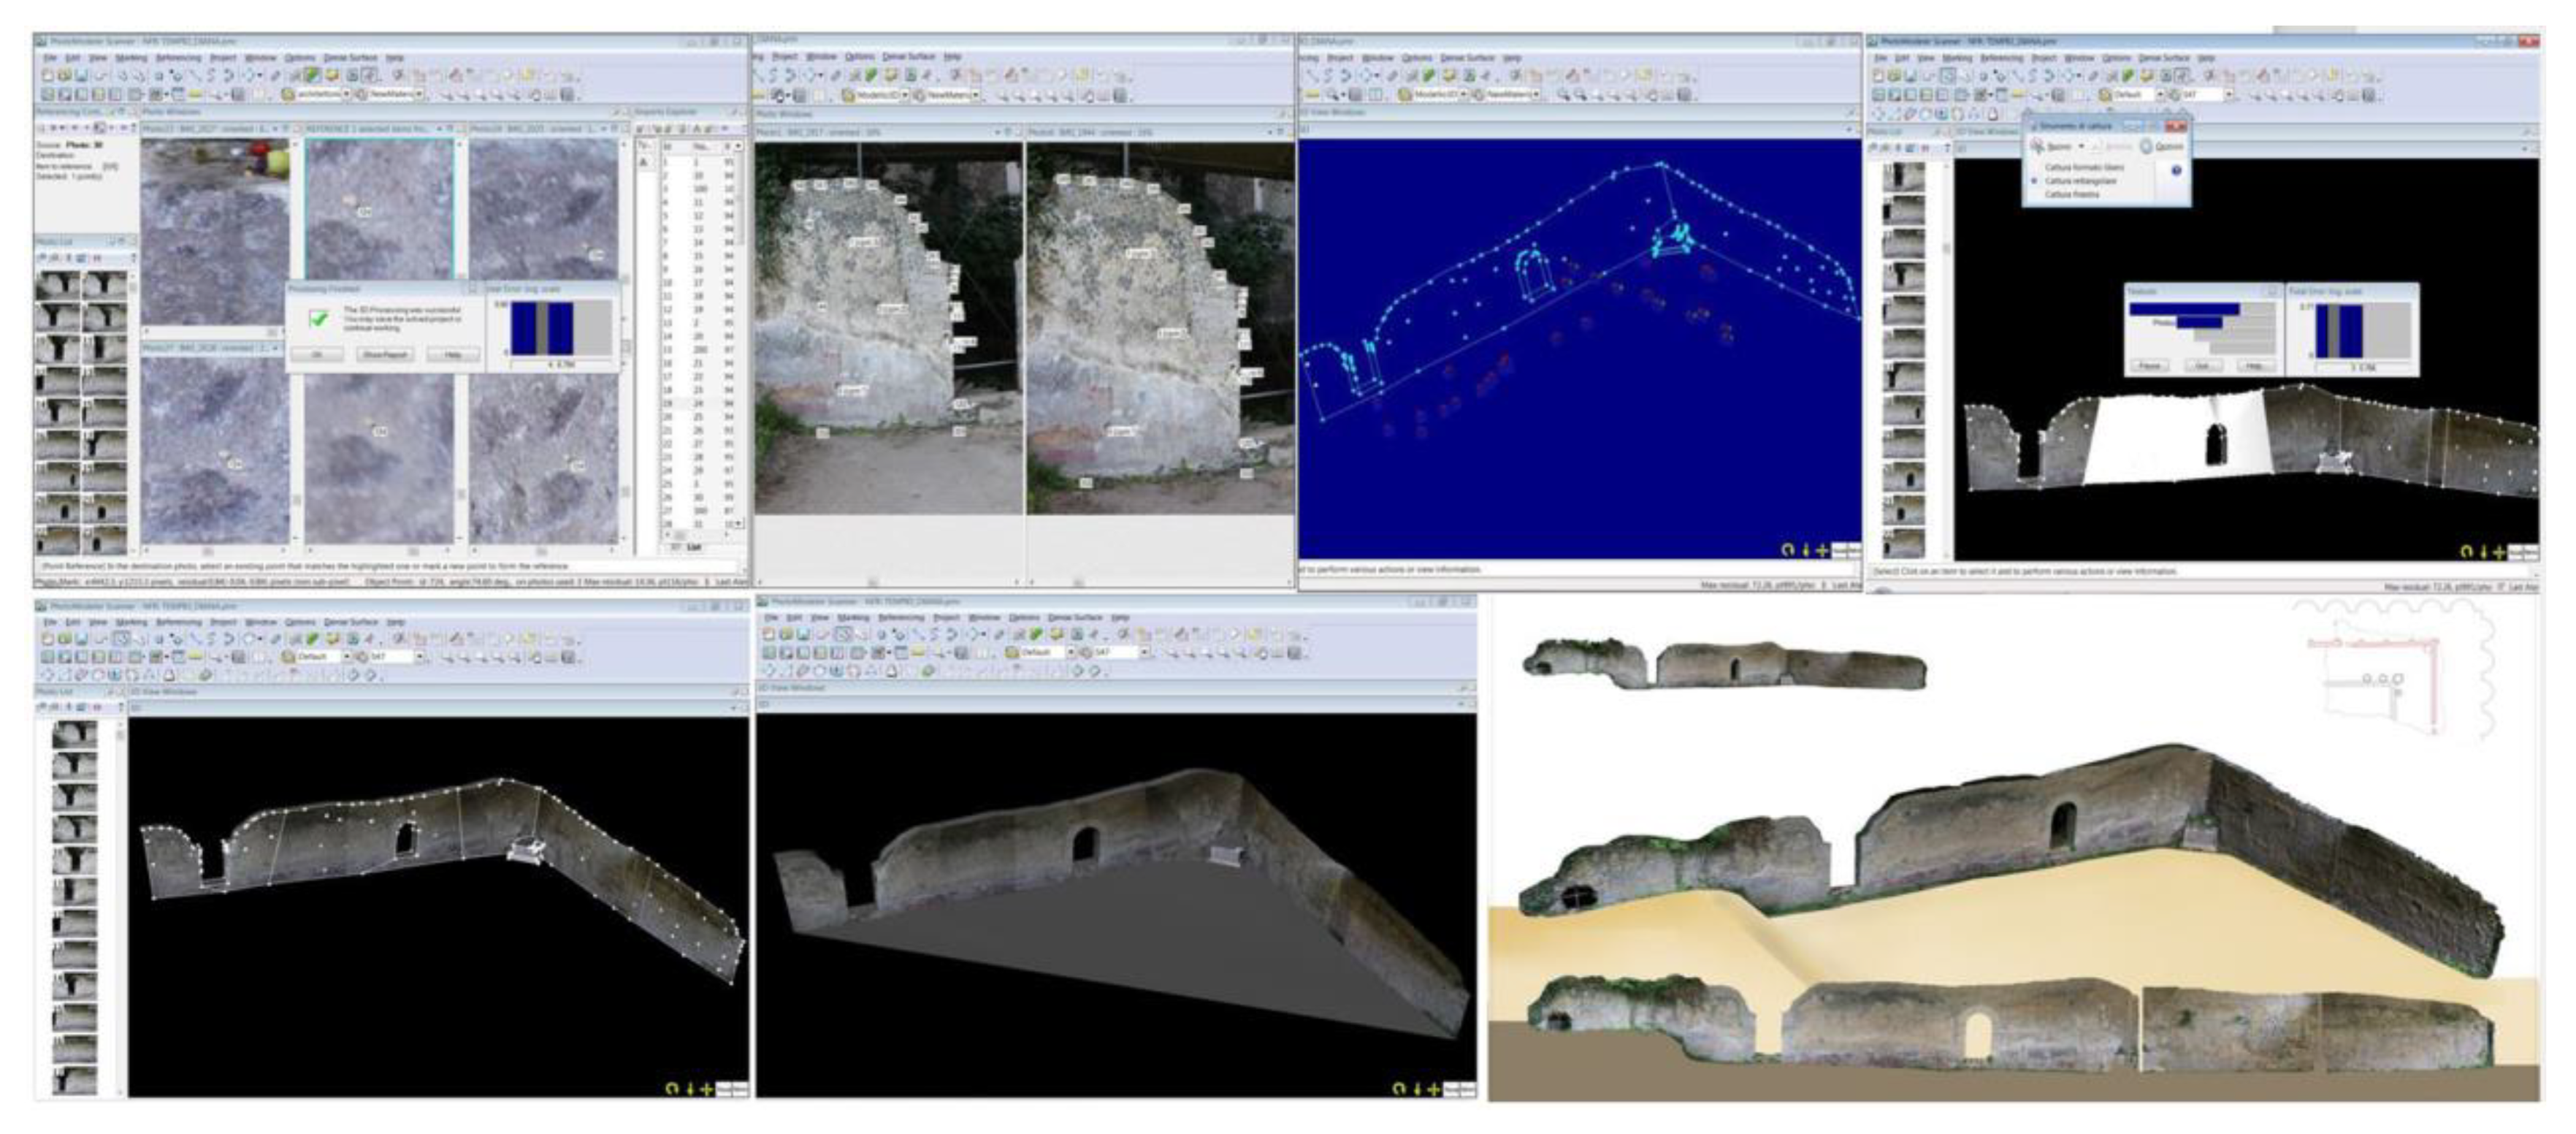This screenshot has width=2576, height=1134.
Task: Select Cattura finestra option
Action: [x=2071, y=194]
